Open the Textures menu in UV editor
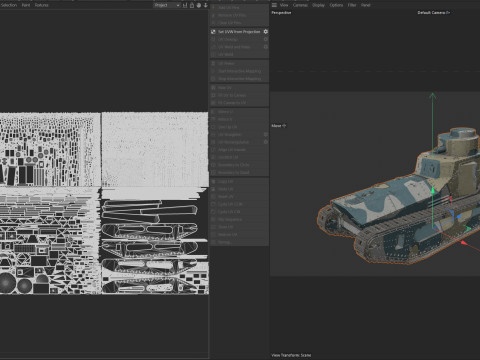This screenshot has width=480, height=360. point(42,5)
